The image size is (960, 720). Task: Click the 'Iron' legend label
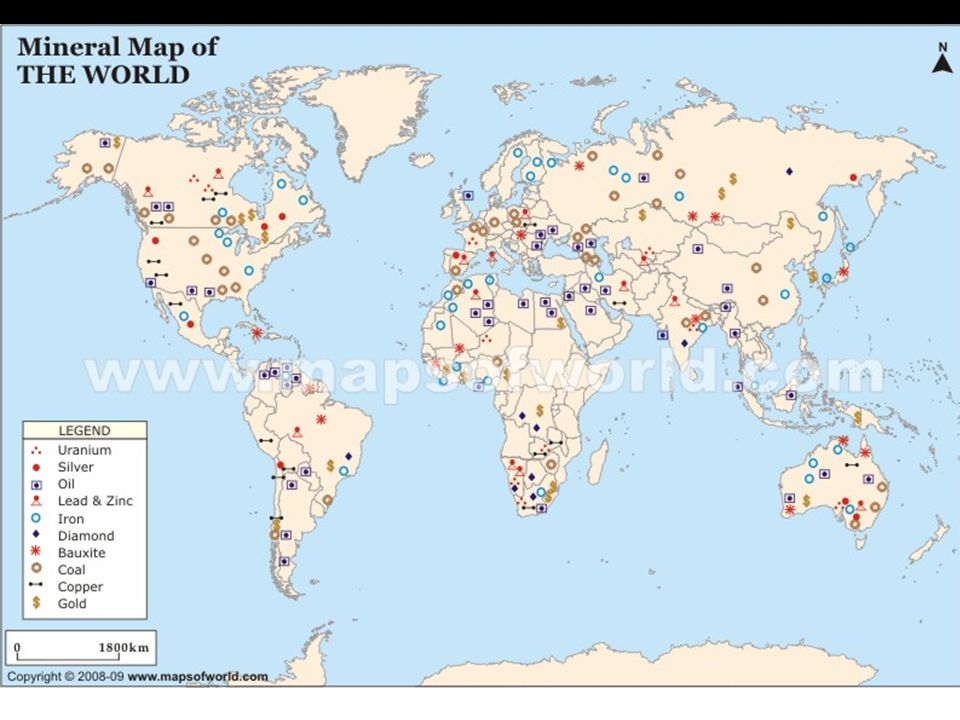click(x=71, y=519)
